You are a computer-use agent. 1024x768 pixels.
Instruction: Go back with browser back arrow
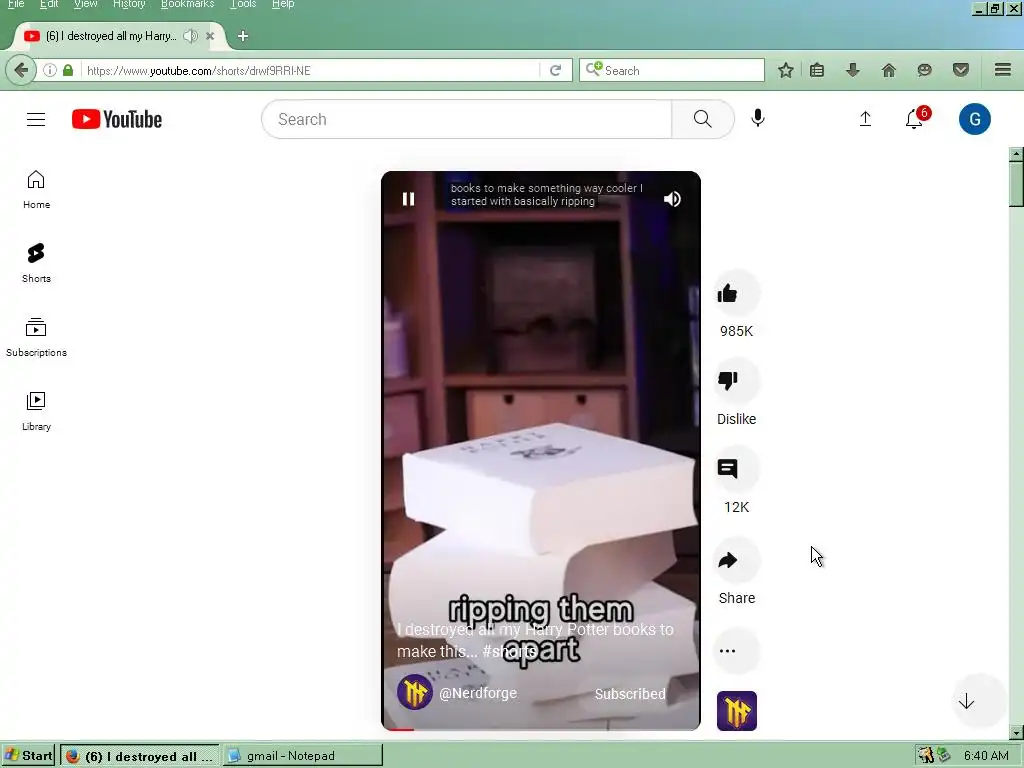tap(21, 70)
